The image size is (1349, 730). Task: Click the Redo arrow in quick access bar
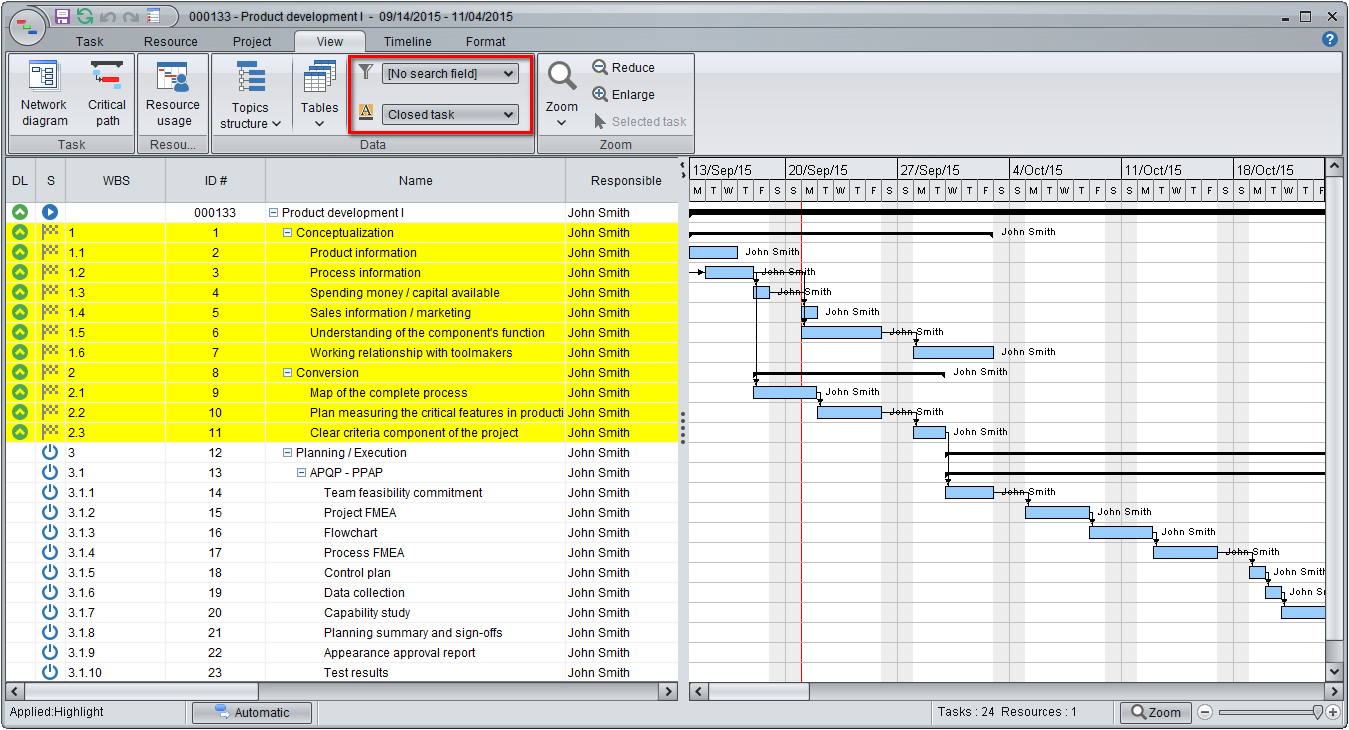point(131,16)
